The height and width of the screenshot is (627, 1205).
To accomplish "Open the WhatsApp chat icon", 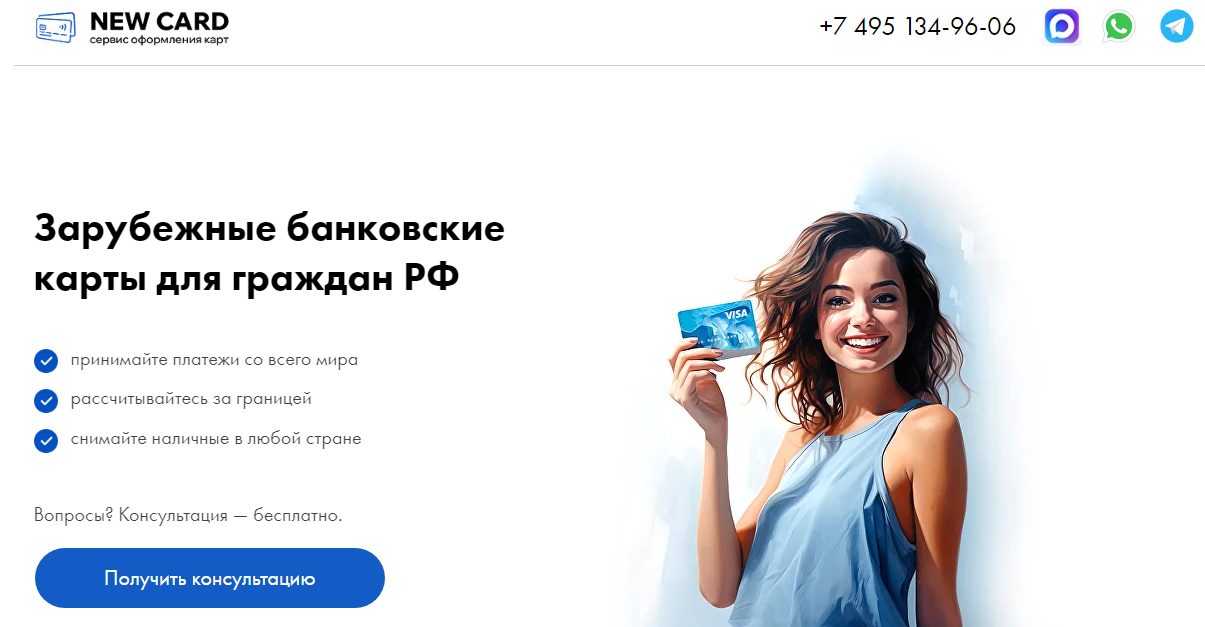I will tap(1119, 26).
